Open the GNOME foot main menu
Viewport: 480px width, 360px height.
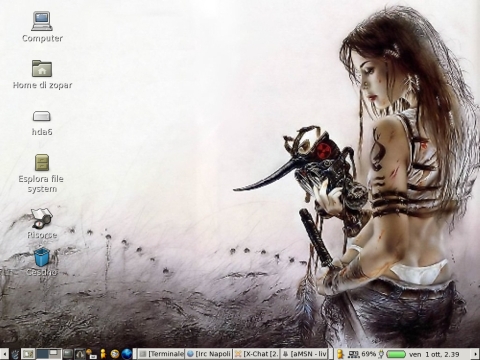[15, 354]
